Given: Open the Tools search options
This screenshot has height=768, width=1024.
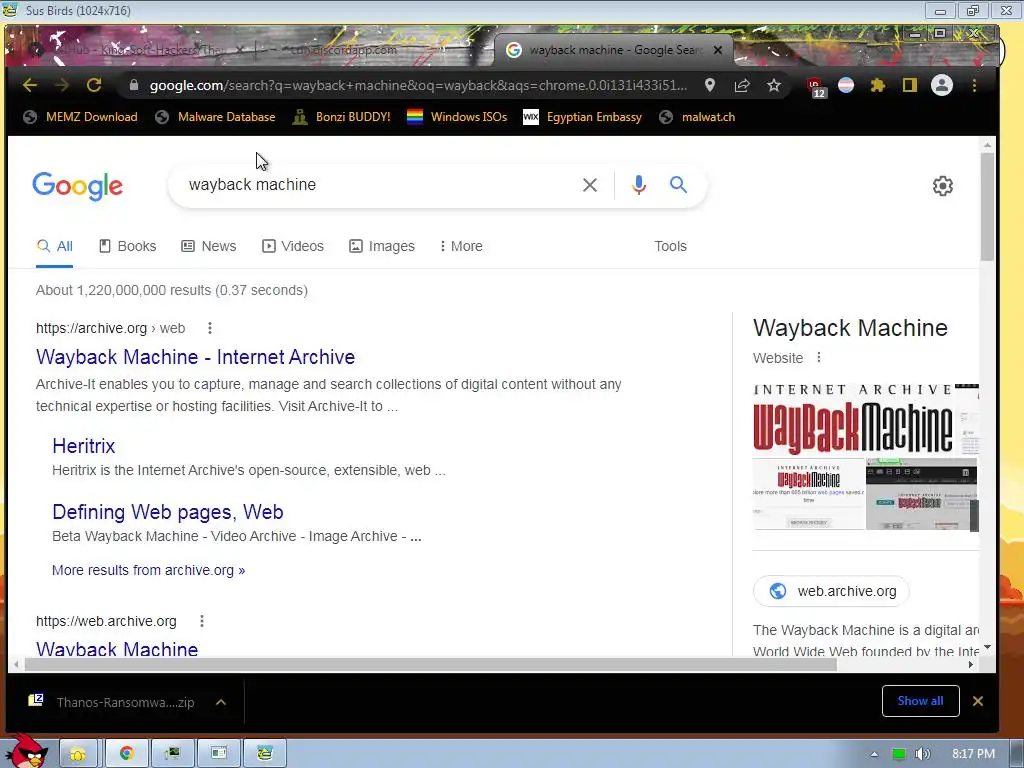Looking at the screenshot, I should [670, 246].
